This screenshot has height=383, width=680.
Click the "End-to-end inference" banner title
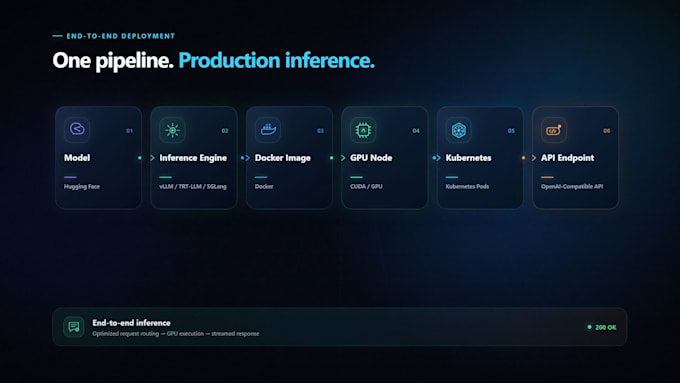point(131,323)
